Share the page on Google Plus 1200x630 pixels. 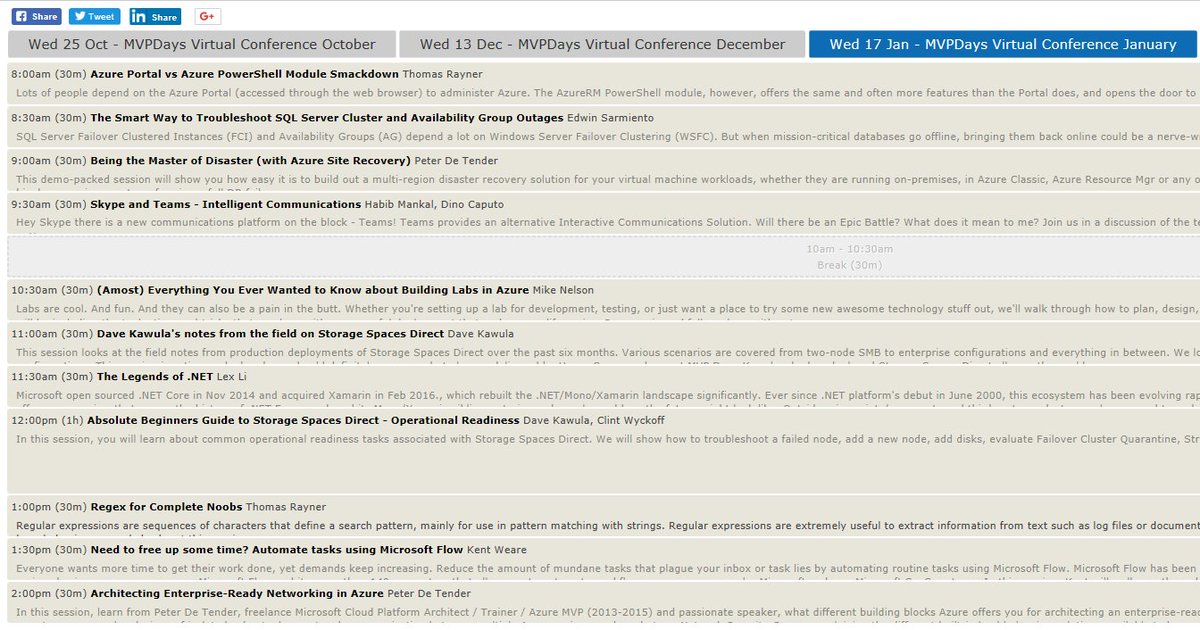pyautogui.click(x=207, y=16)
